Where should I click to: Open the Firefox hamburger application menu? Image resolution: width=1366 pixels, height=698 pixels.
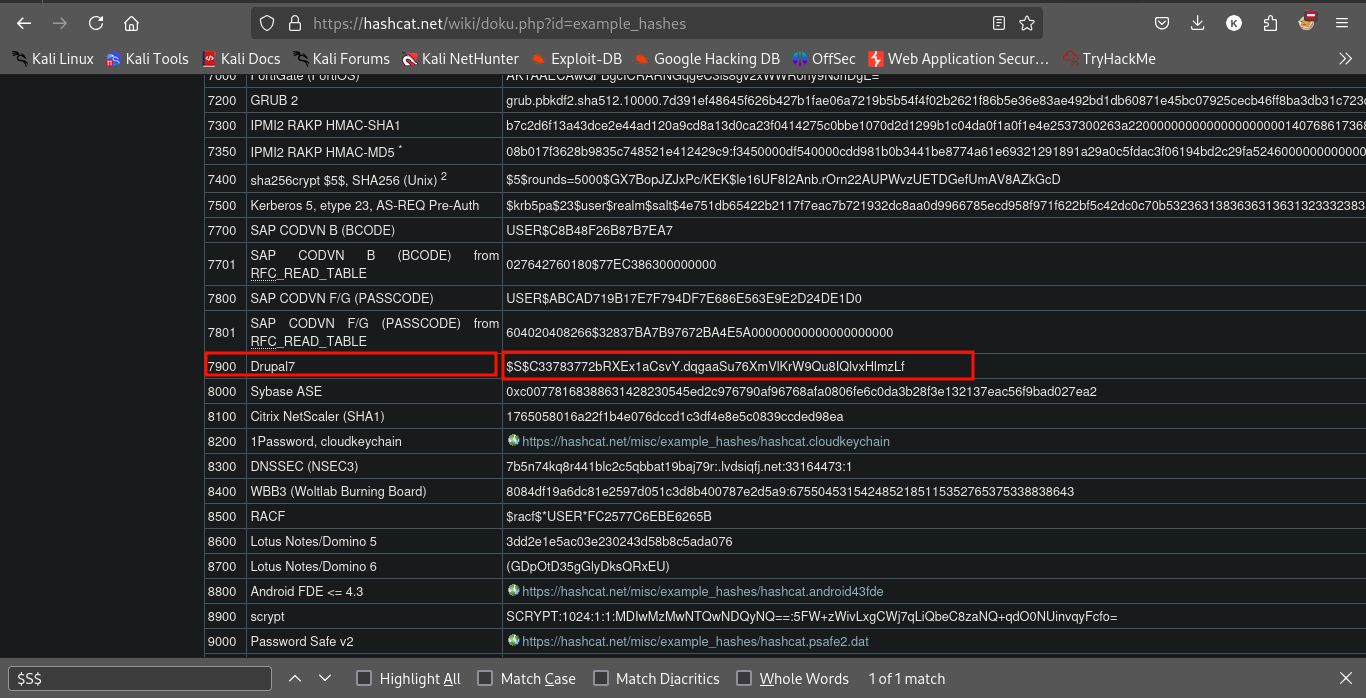coord(1342,23)
